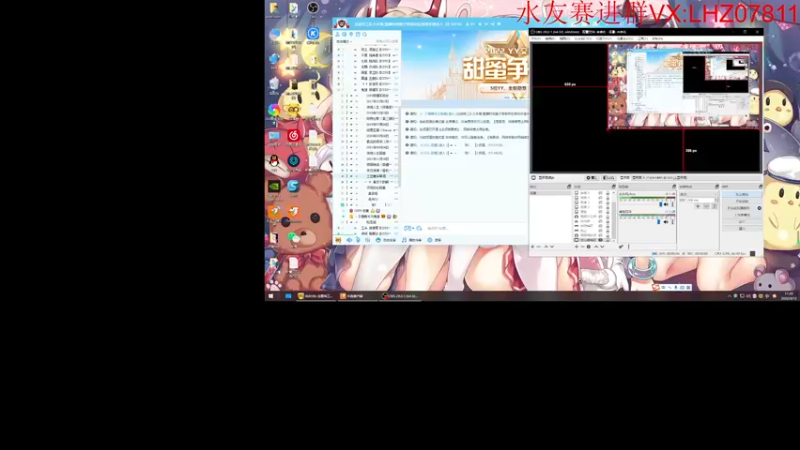Open NetEase Cloud Music red desktop icon

coord(293,135)
